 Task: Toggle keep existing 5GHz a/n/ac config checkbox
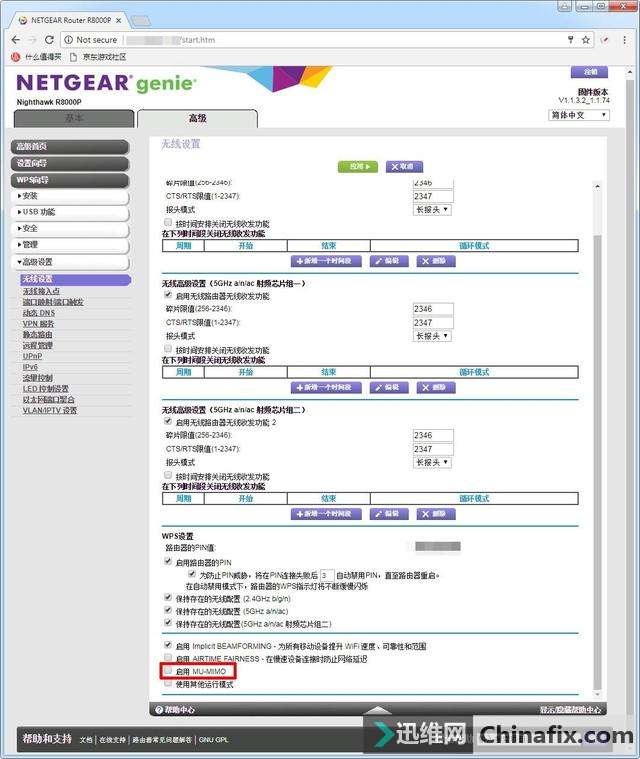168,610
